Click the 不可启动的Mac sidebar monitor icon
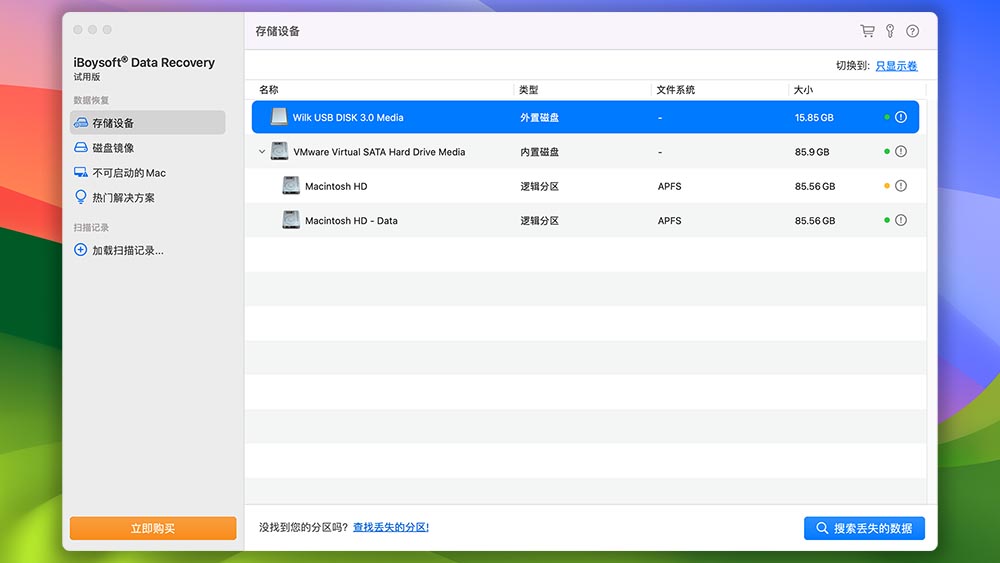Screen dimensions: 1000x563 pyautogui.click(x=81, y=172)
